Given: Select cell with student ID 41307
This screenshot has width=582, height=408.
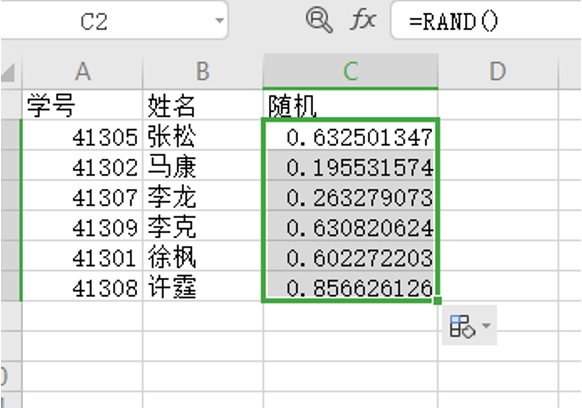Looking at the screenshot, I should 82,196.
